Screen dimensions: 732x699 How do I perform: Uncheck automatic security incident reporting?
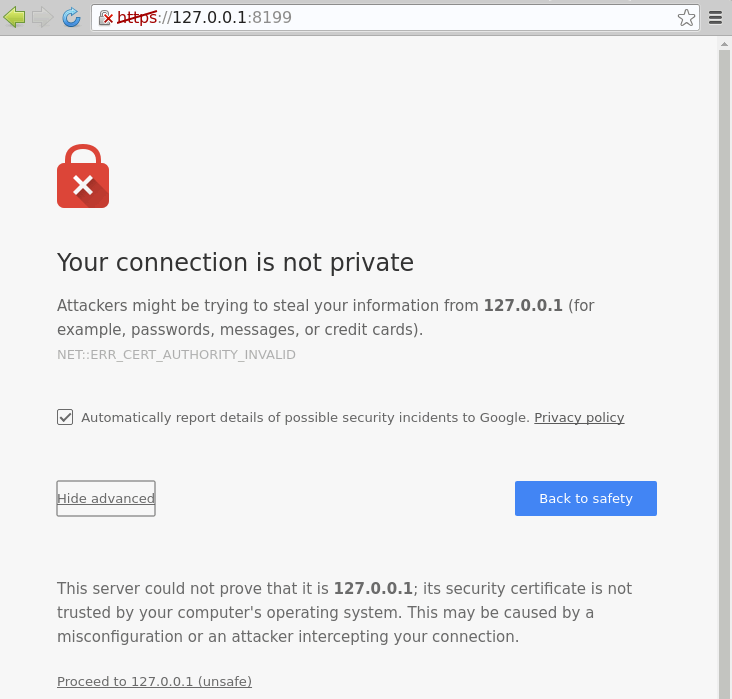(x=65, y=417)
